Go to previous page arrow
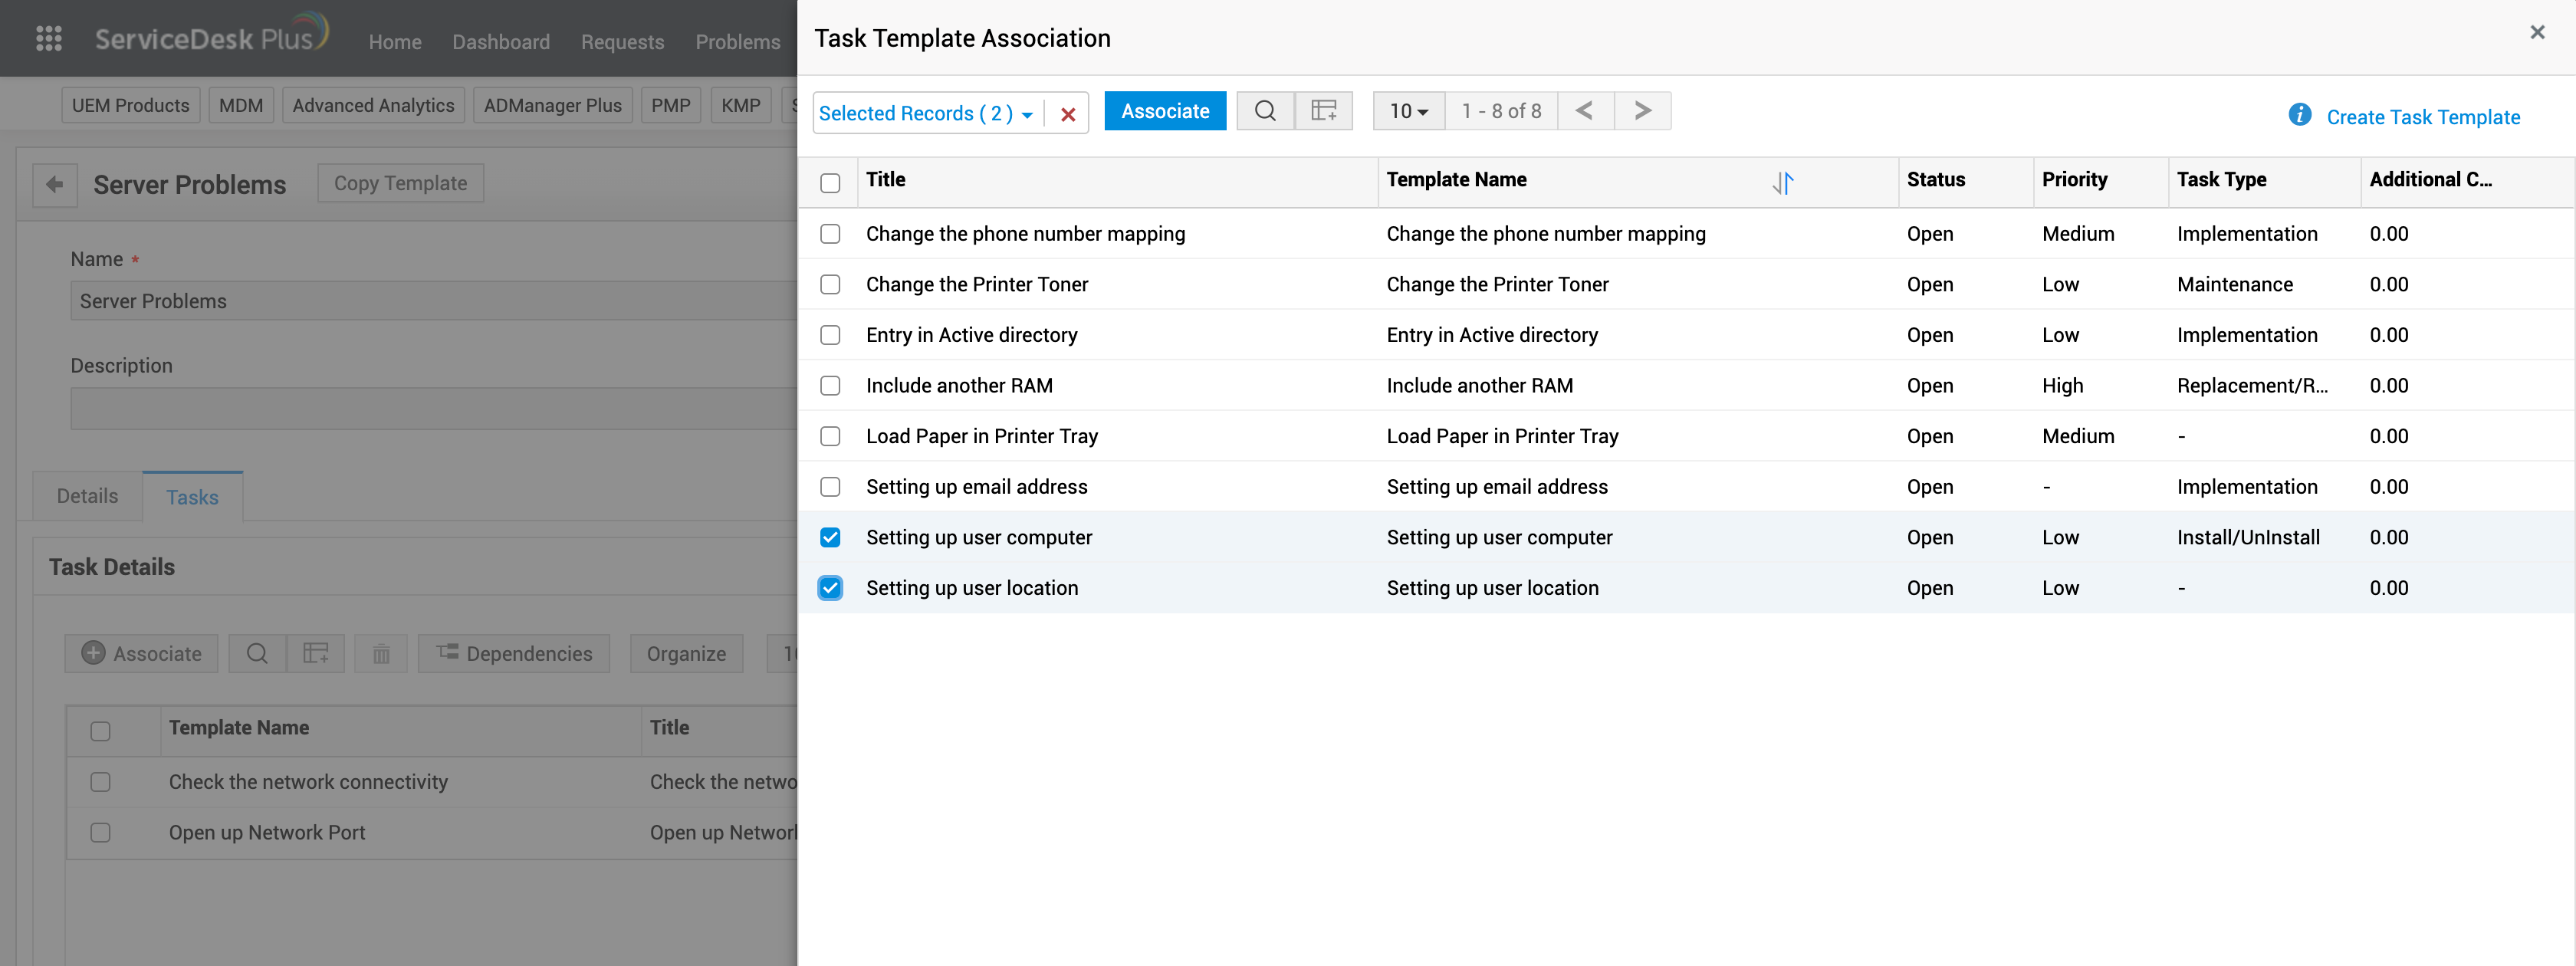 [x=1584, y=111]
